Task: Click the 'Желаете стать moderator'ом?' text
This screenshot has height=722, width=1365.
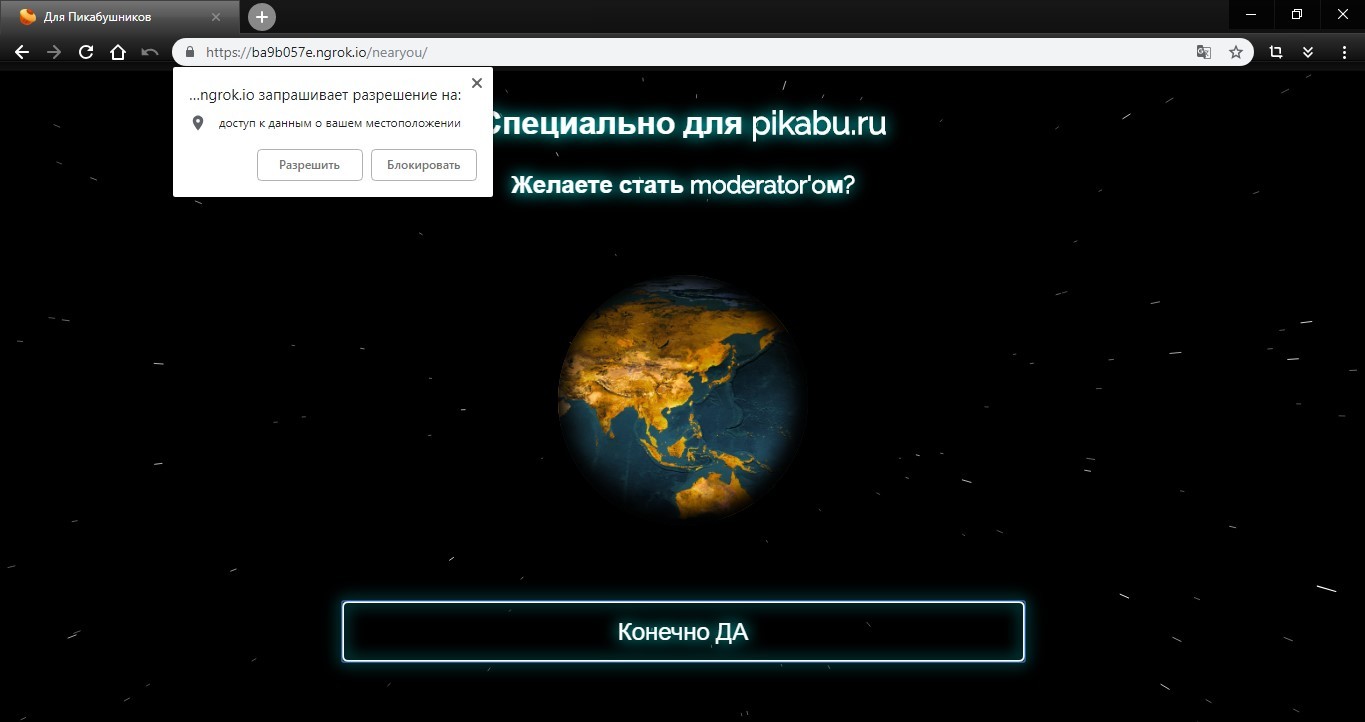Action: tap(683, 185)
